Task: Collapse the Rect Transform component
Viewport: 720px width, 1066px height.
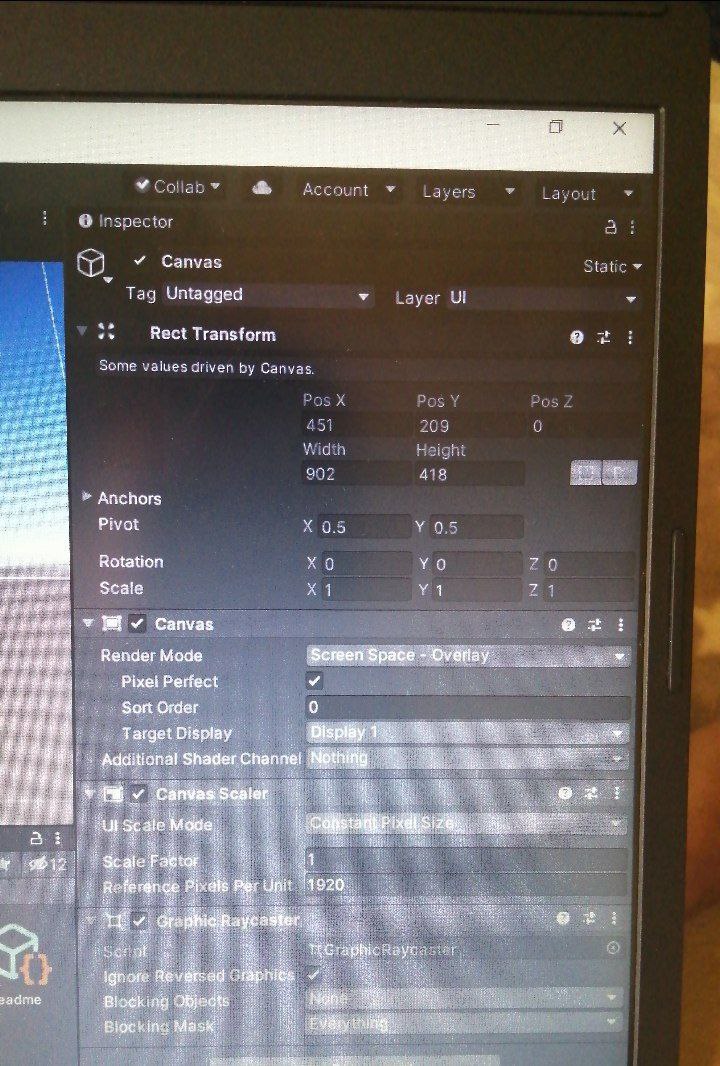Action: (x=82, y=331)
